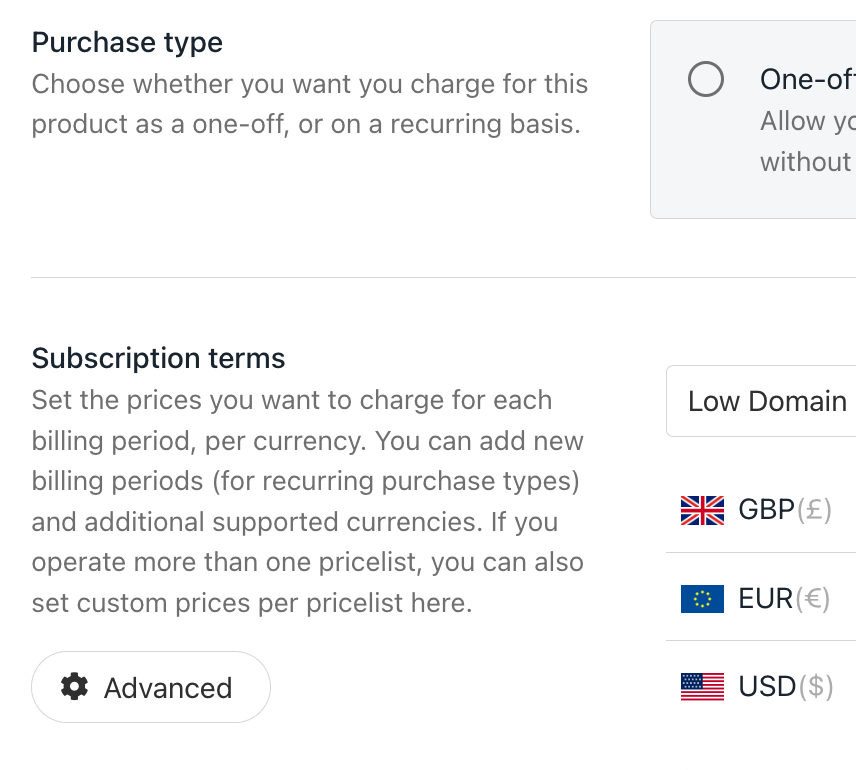Click the Subscription terms heading
This screenshot has height=770, width=856.
click(158, 358)
